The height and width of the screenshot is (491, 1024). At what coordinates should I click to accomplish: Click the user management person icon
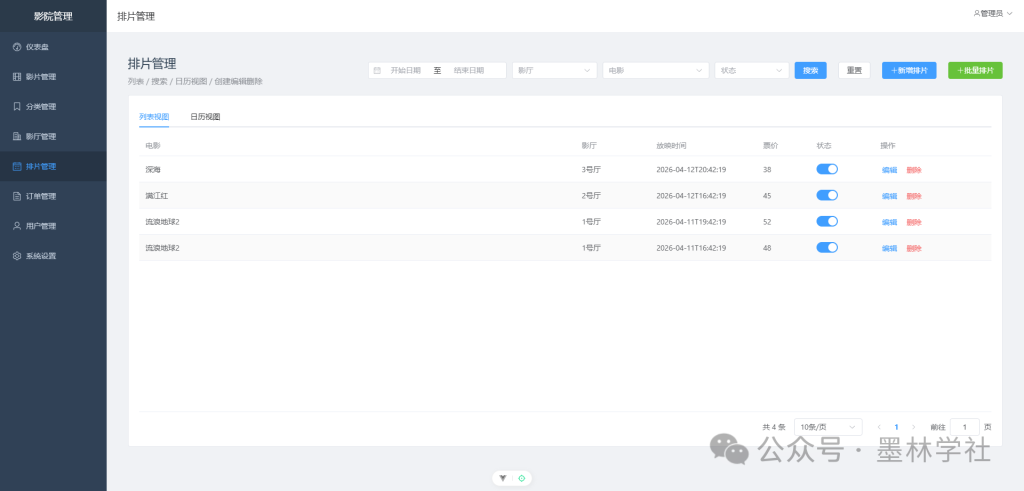click(17, 226)
